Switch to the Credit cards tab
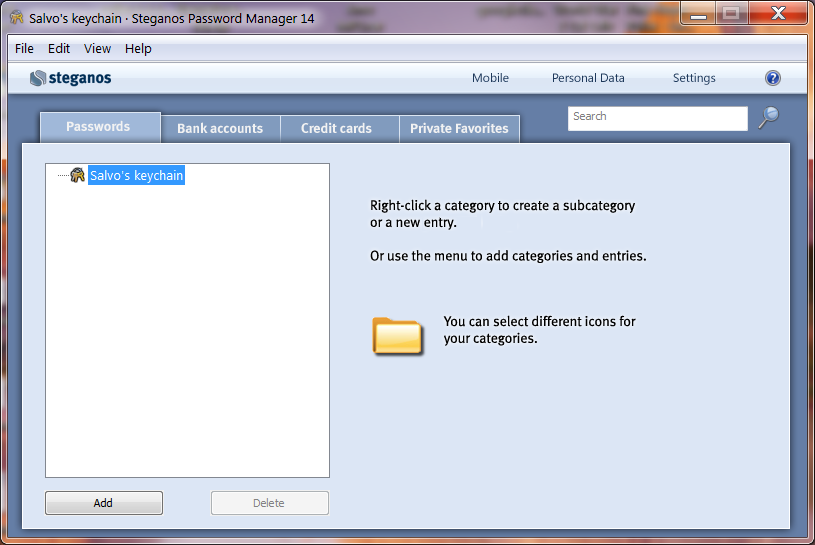This screenshot has height=545, width=815. click(339, 128)
